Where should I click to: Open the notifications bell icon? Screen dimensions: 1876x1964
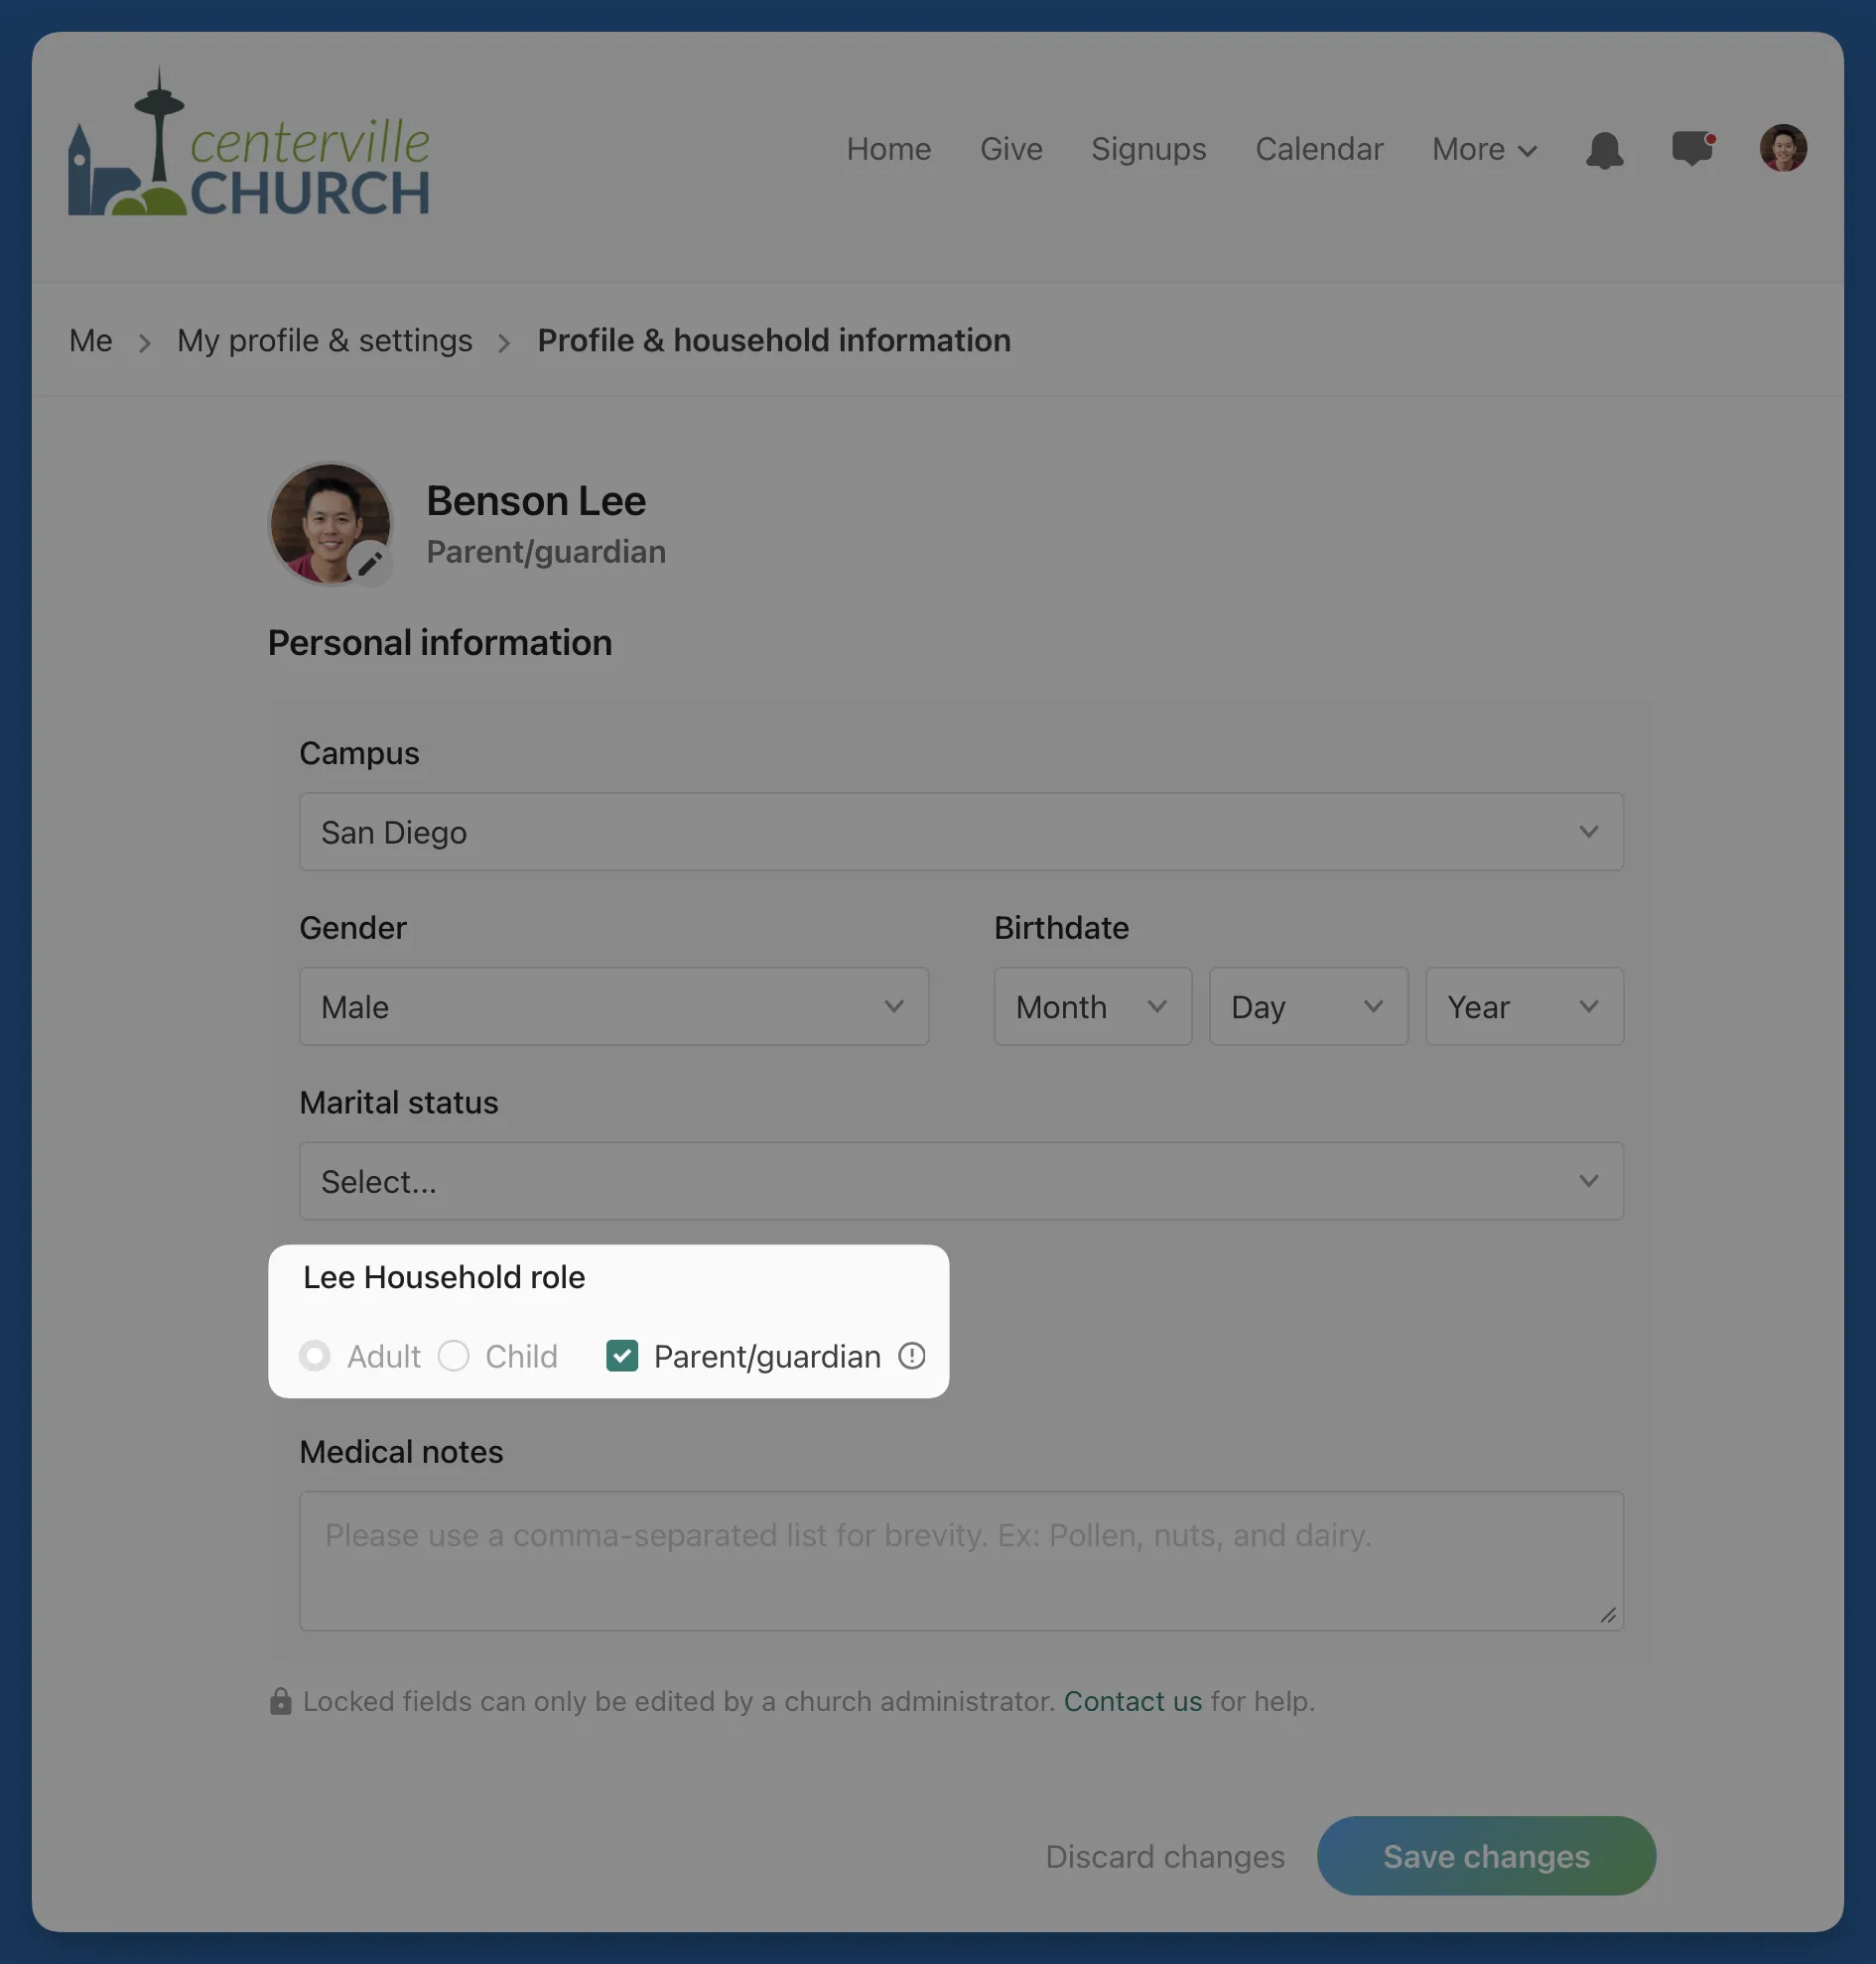coord(1604,150)
